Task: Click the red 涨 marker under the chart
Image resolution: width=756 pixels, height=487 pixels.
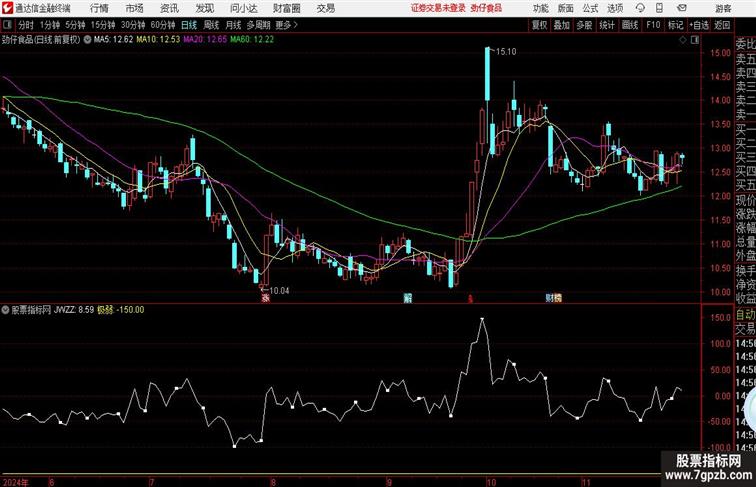Action: [x=265, y=298]
